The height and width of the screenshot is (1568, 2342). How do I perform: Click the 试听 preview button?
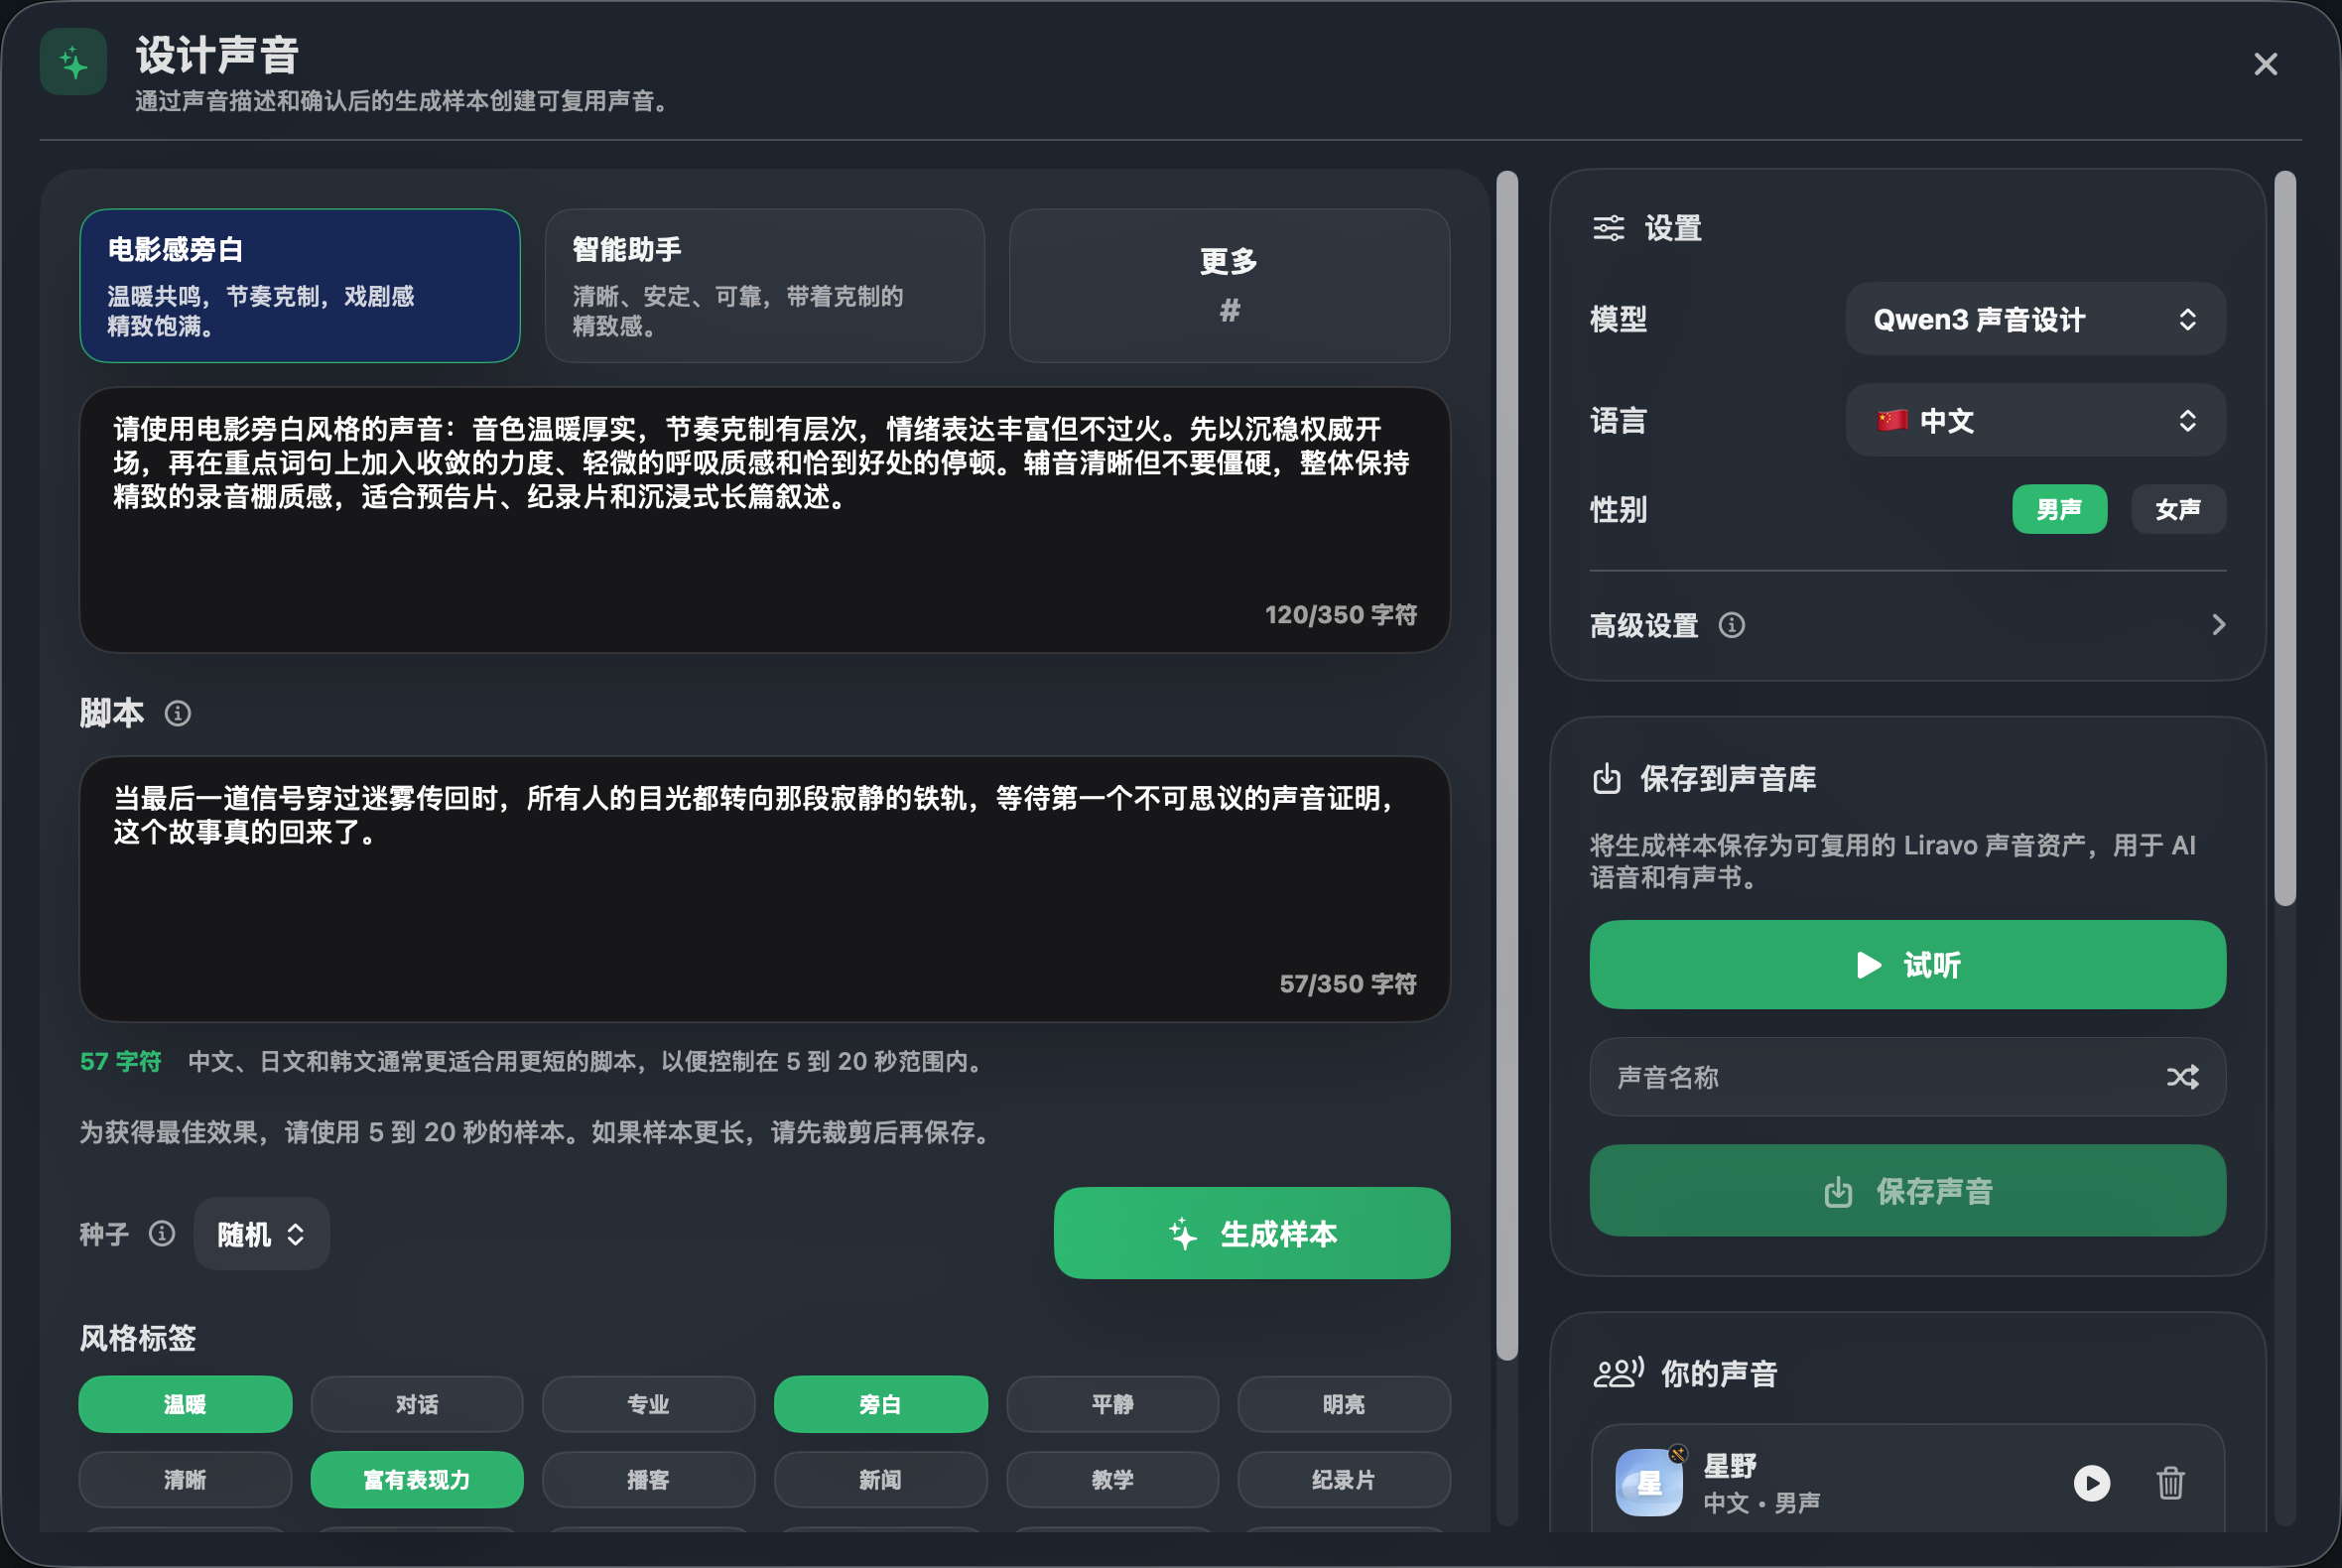click(1907, 964)
